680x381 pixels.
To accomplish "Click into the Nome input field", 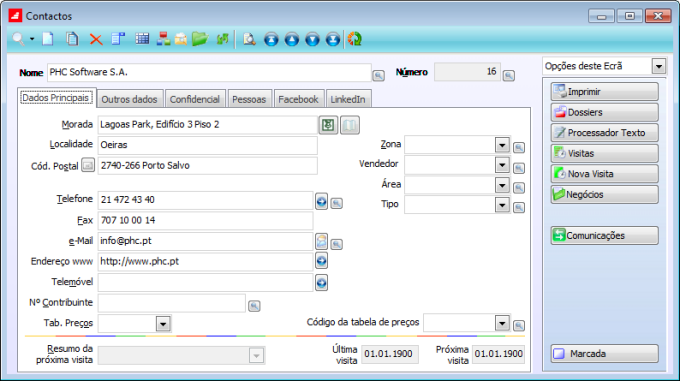I will click(209, 72).
